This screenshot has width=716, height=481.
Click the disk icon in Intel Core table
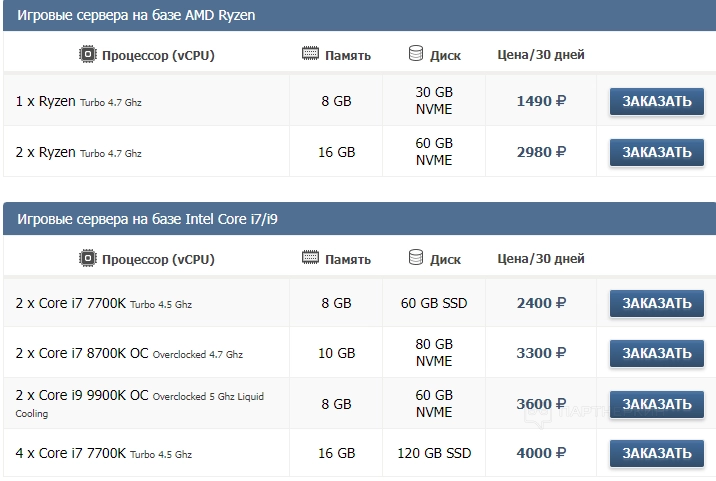coord(416,259)
